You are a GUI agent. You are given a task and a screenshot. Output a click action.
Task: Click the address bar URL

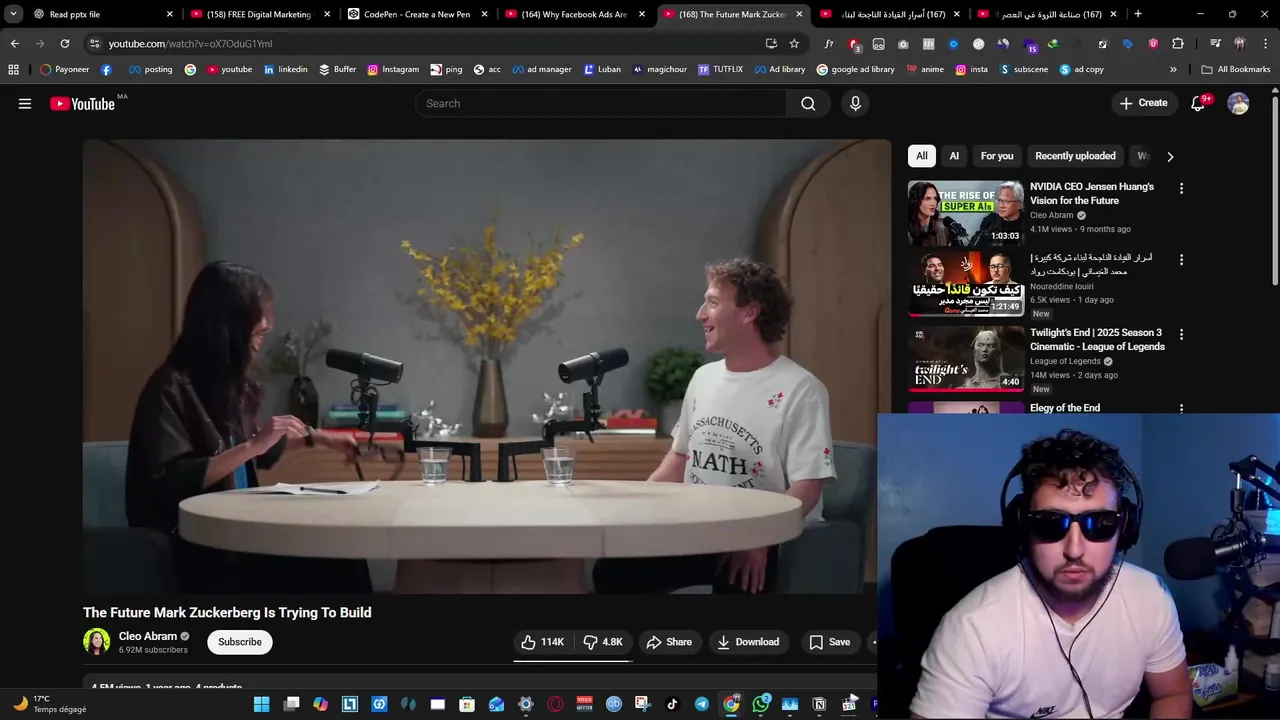(x=190, y=44)
